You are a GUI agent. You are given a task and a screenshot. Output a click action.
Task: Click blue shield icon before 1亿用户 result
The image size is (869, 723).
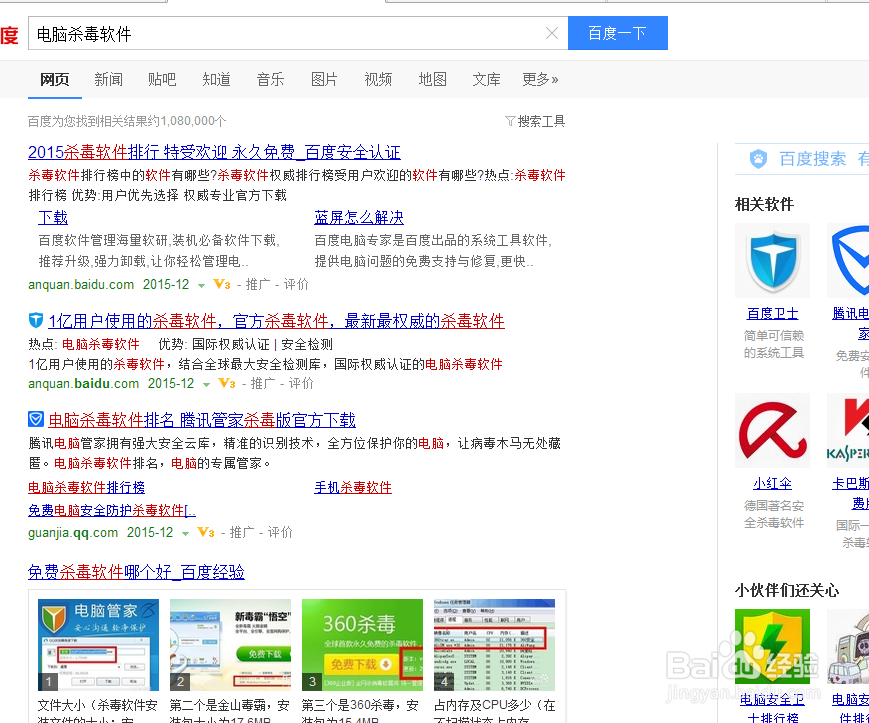35,320
